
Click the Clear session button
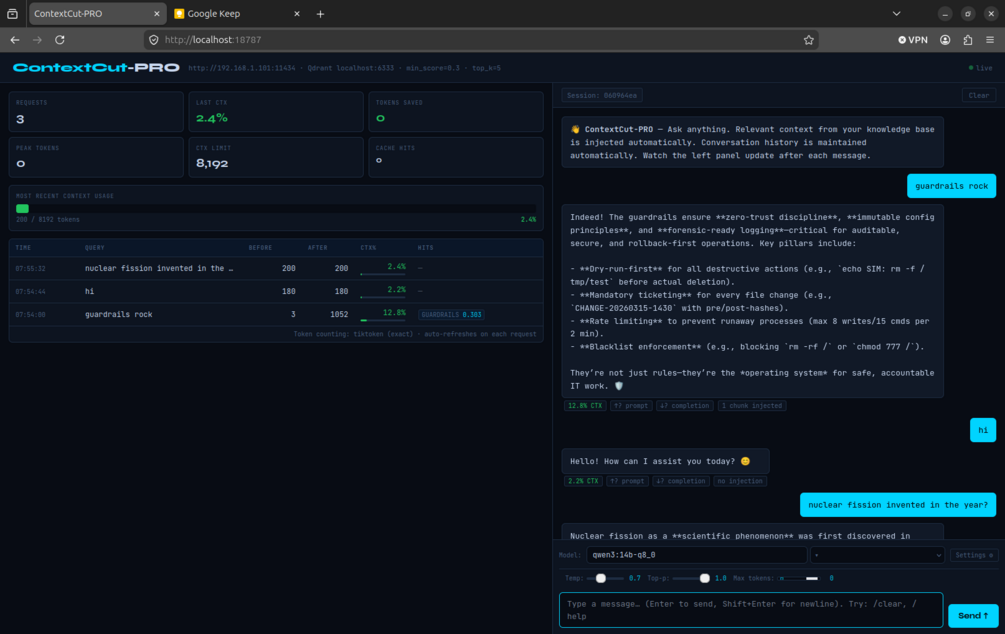click(x=978, y=96)
